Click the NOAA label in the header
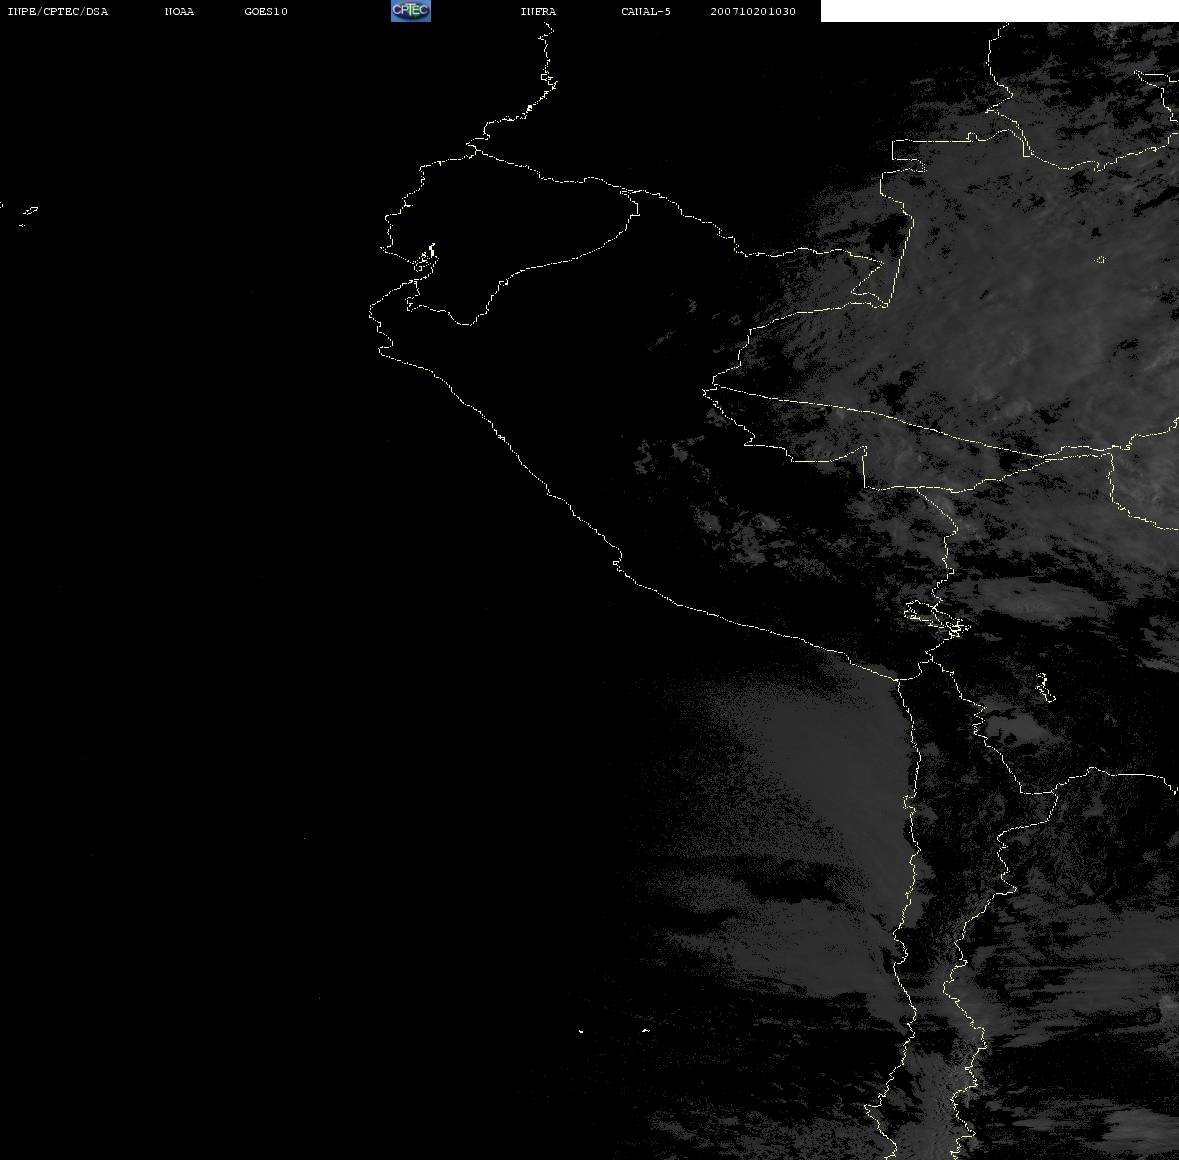The image size is (1179, 1160). tap(179, 11)
